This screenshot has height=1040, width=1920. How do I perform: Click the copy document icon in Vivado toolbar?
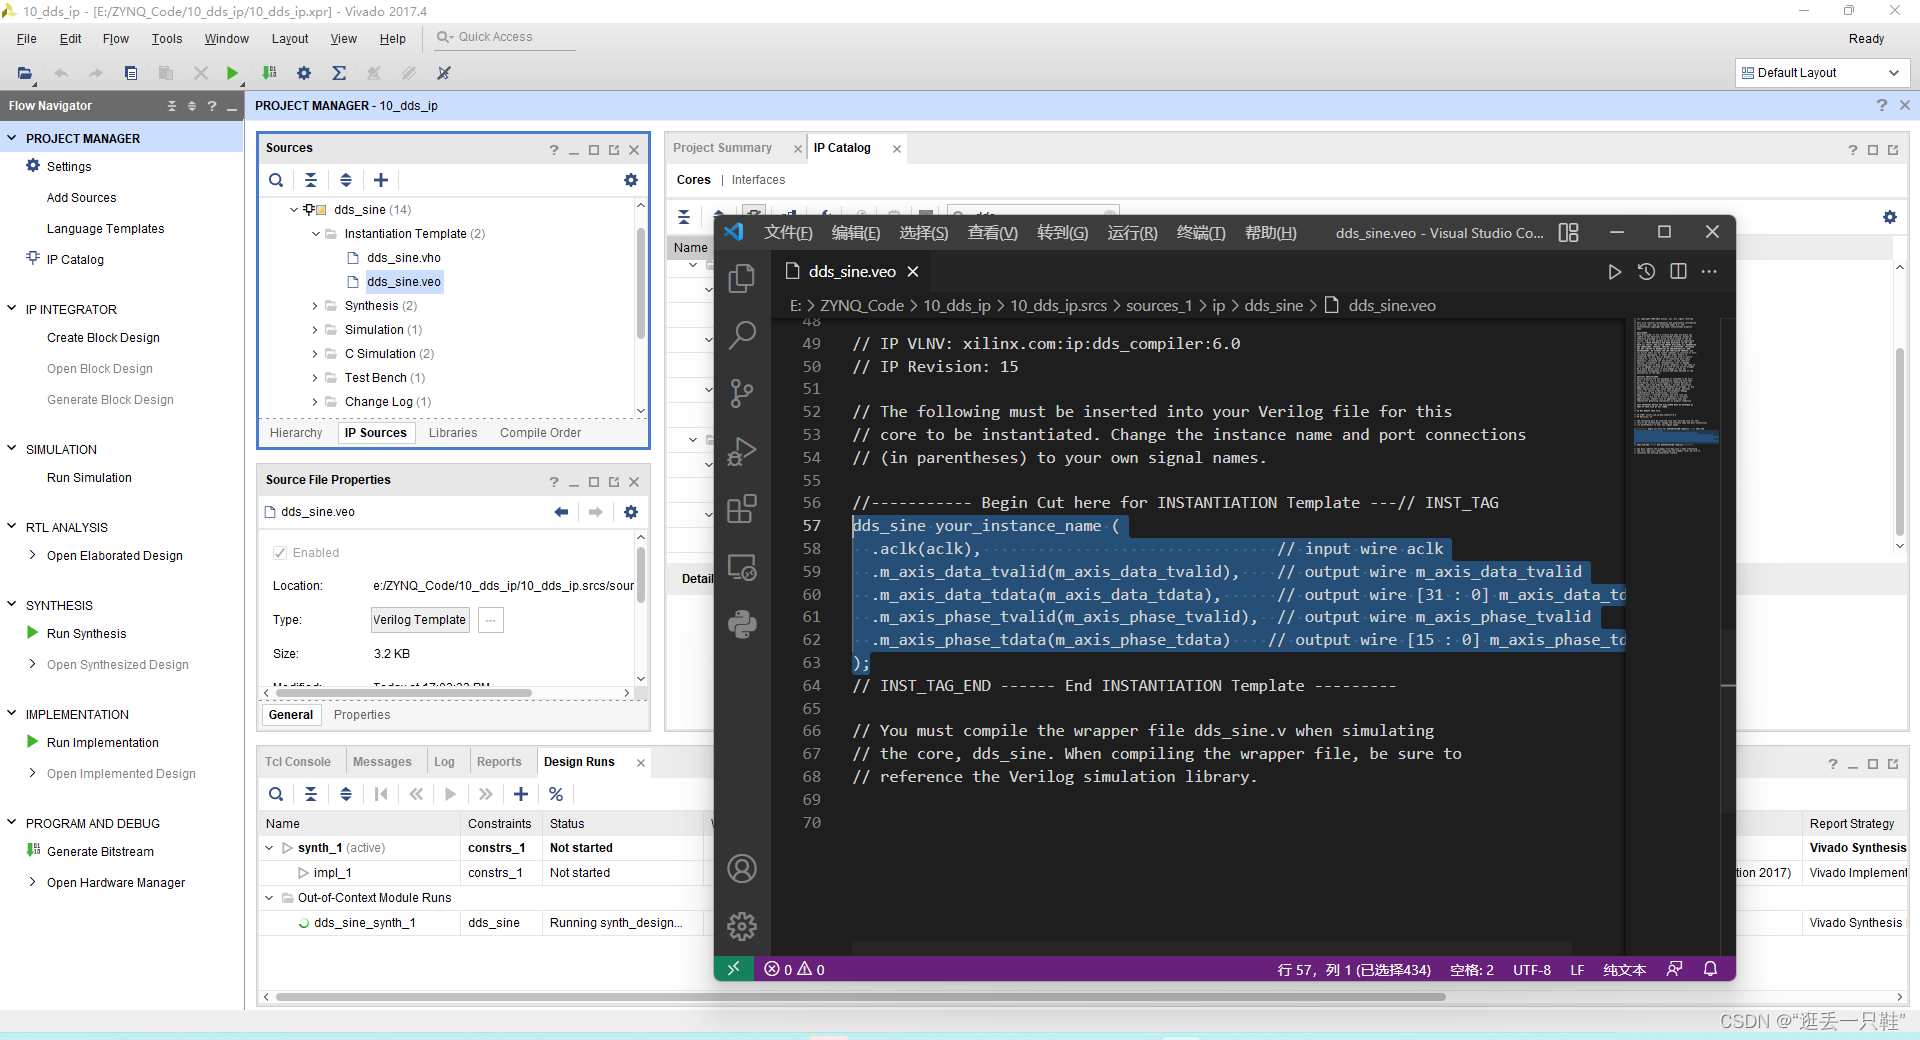pyautogui.click(x=131, y=73)
